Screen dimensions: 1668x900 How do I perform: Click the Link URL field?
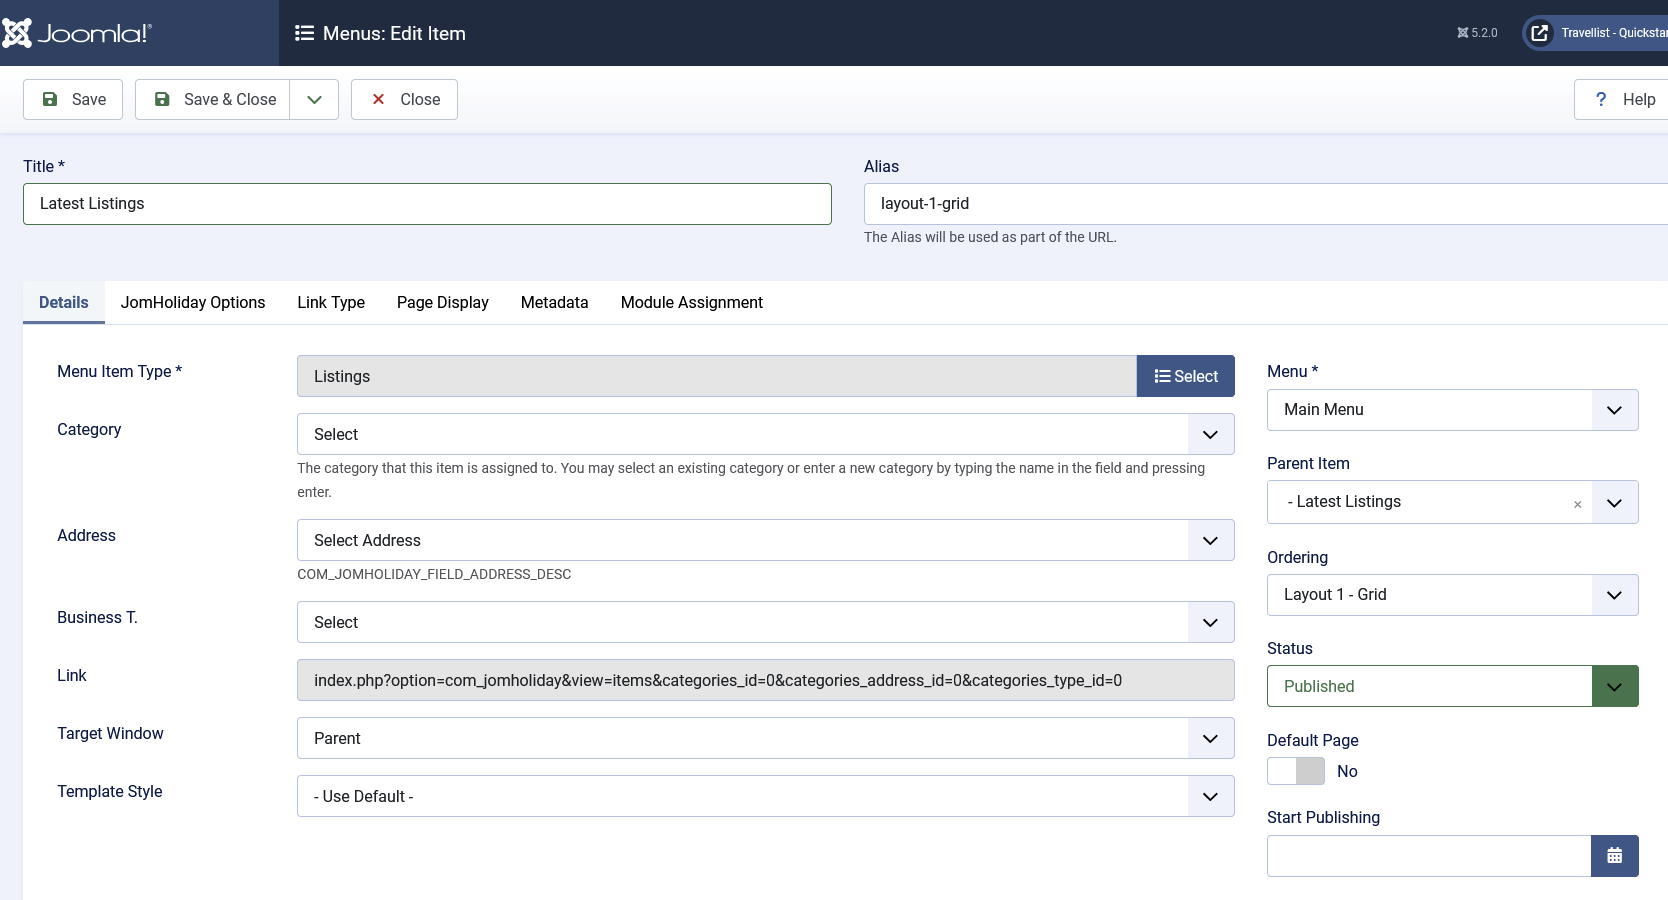tap(766, 680)
